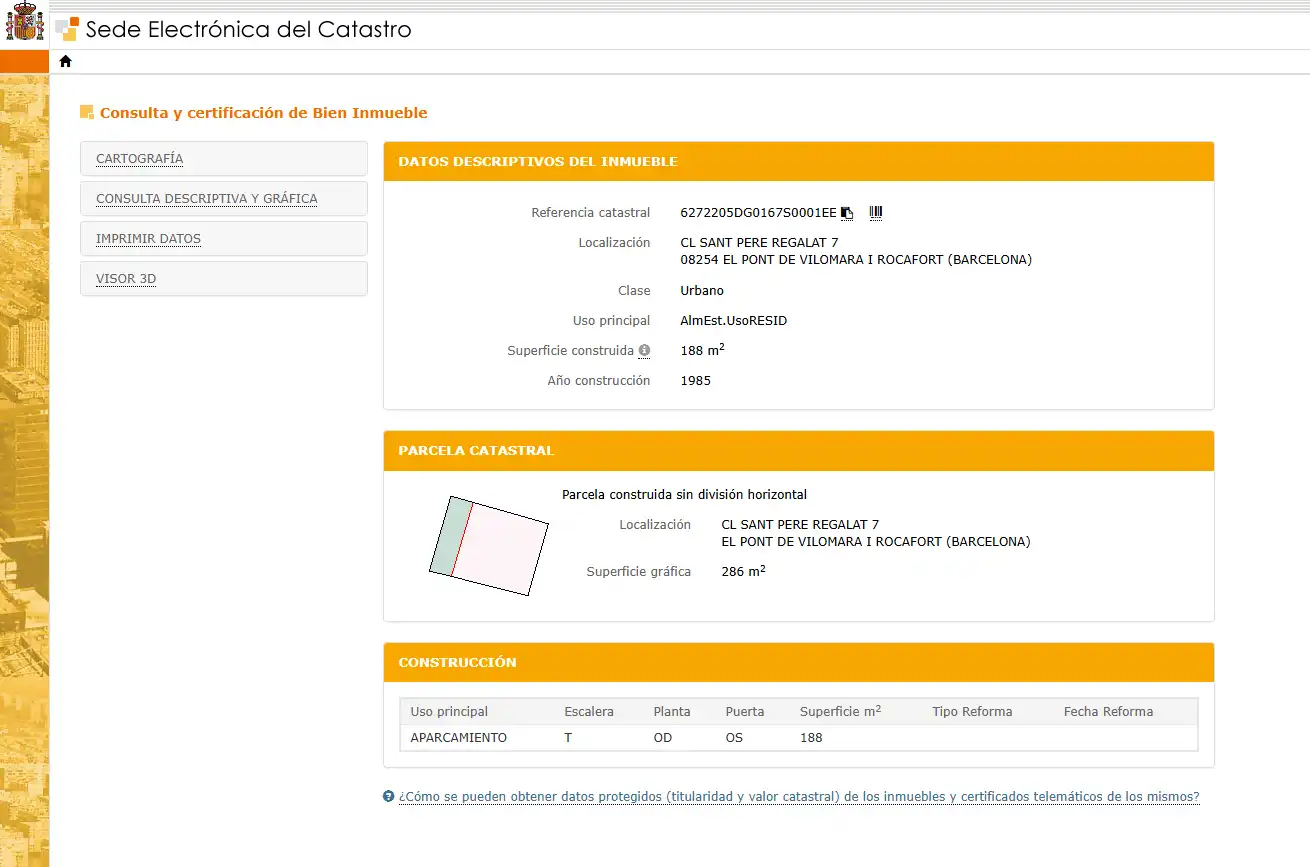The height and width of the screenshot is (867, 1310).
Task: Click 'Escalera' column header
Action: point(589,712)
